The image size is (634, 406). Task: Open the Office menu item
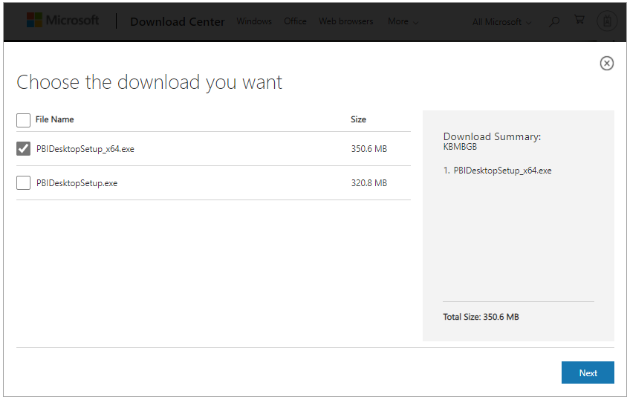(295, 21)
